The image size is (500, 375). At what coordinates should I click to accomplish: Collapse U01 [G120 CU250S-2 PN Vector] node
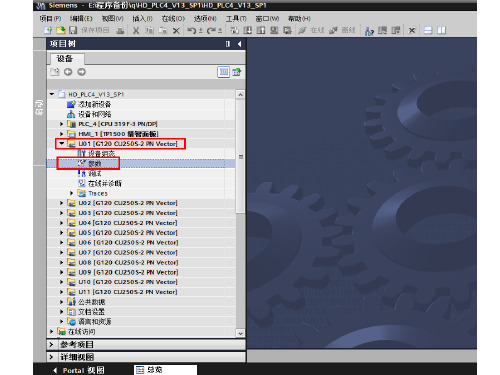62,144
